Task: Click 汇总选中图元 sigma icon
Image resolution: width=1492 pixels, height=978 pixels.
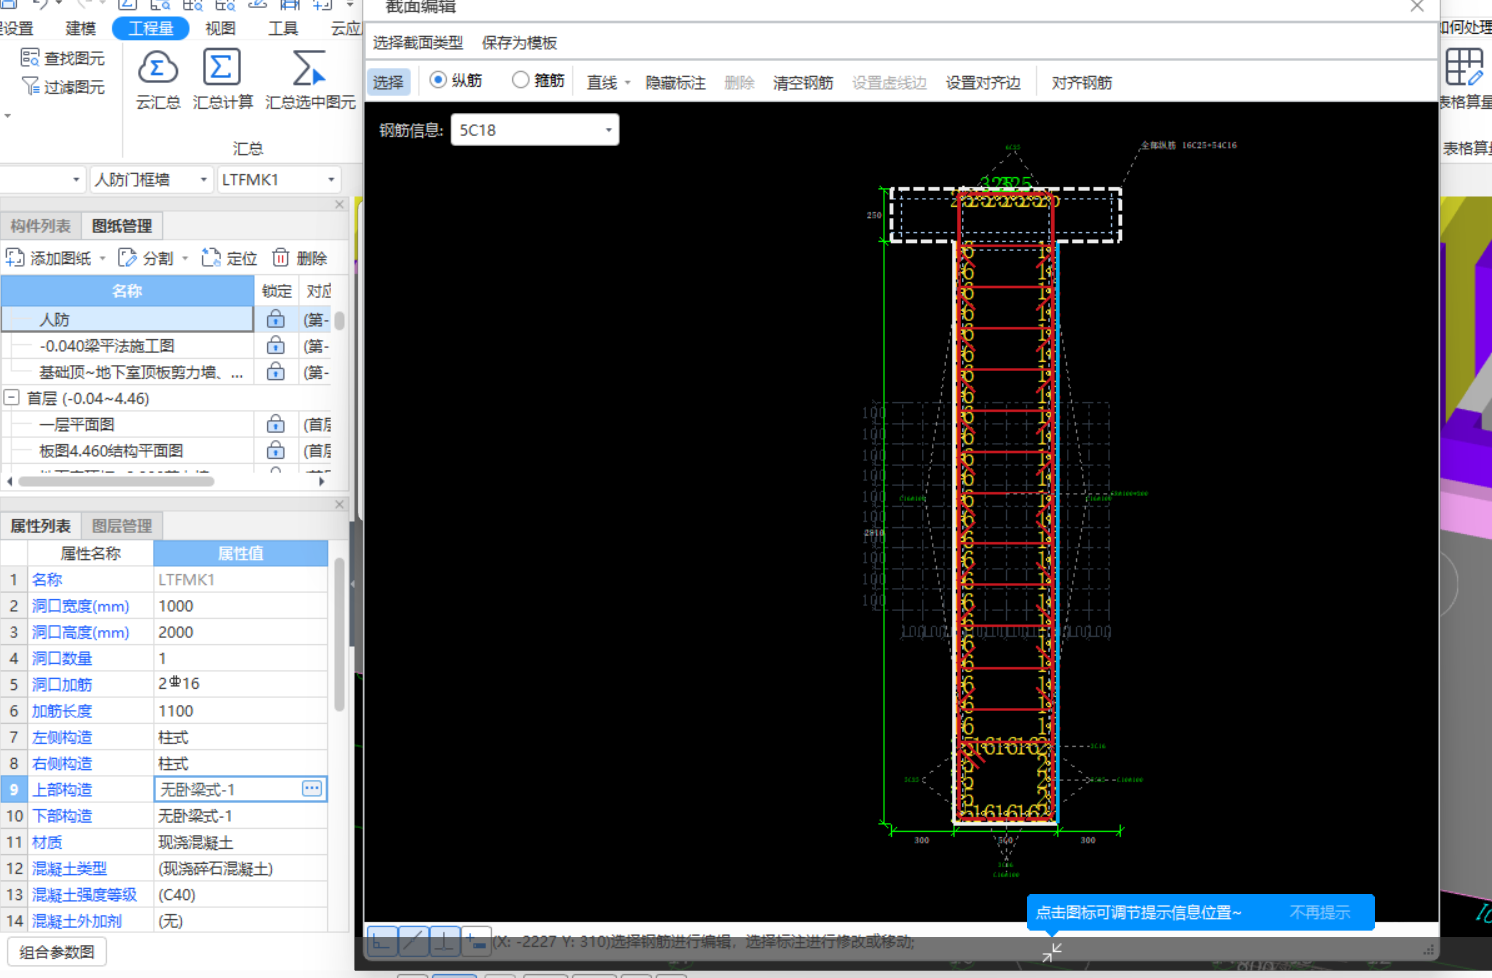Action: (309, 69)
